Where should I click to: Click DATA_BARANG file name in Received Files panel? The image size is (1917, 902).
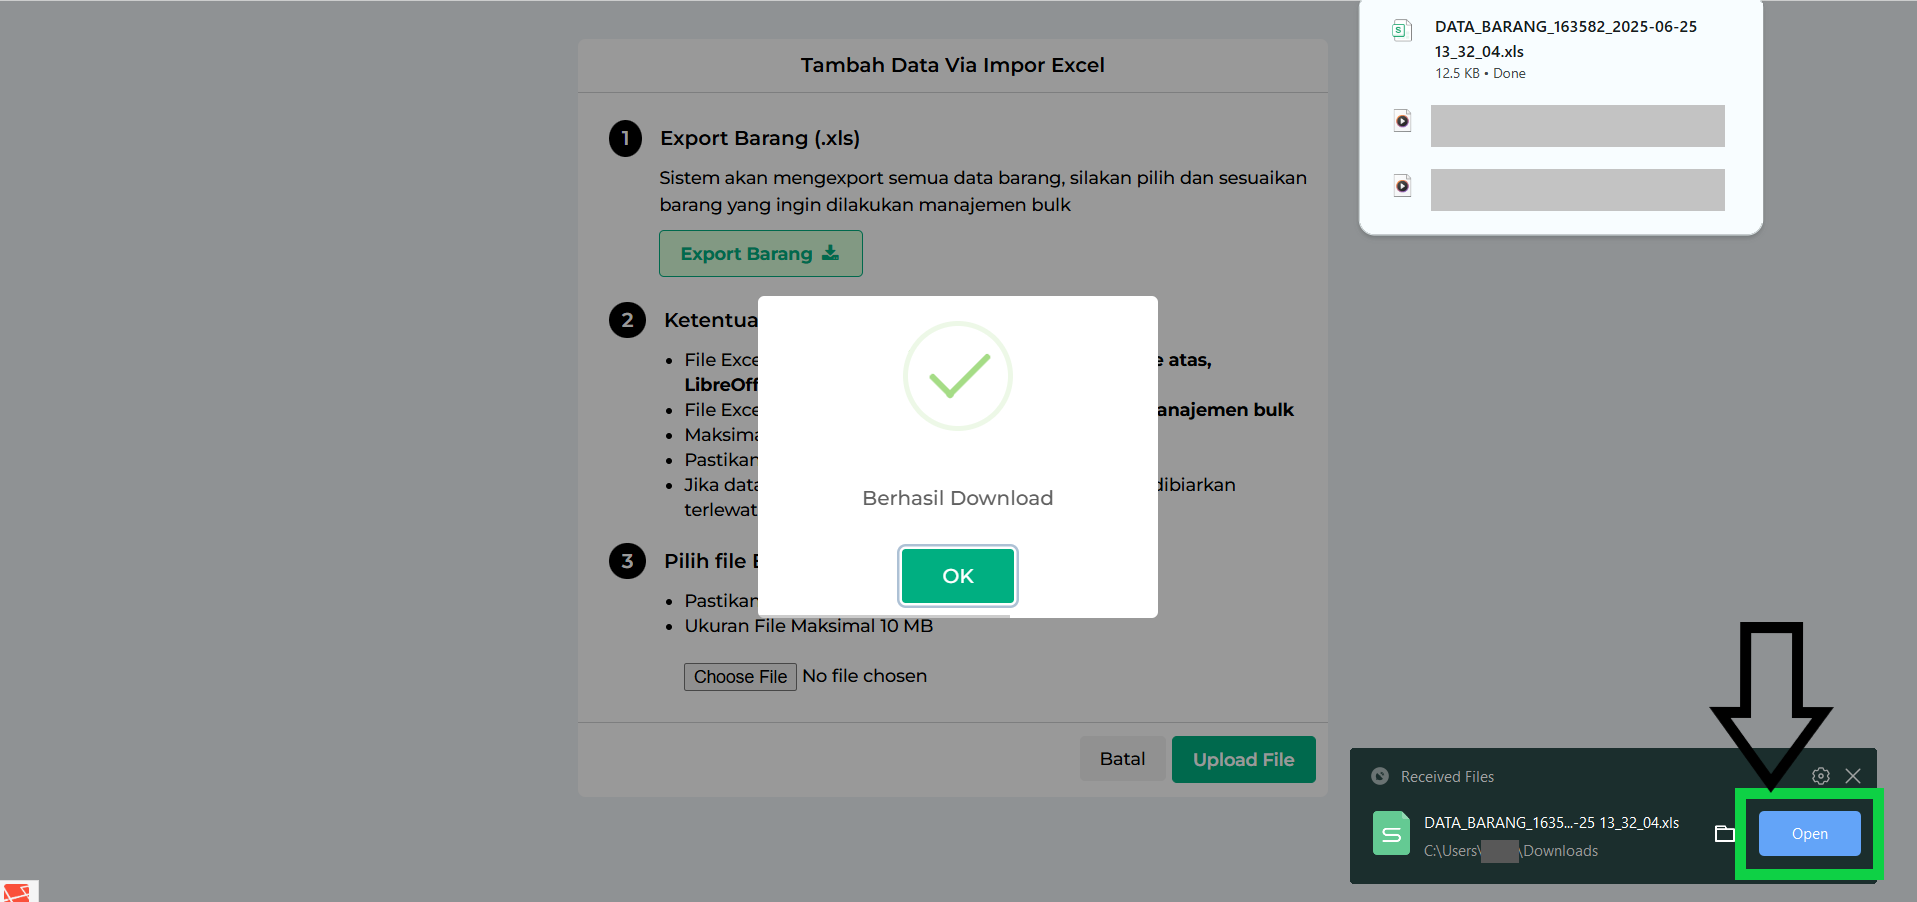pos(1551,823)
